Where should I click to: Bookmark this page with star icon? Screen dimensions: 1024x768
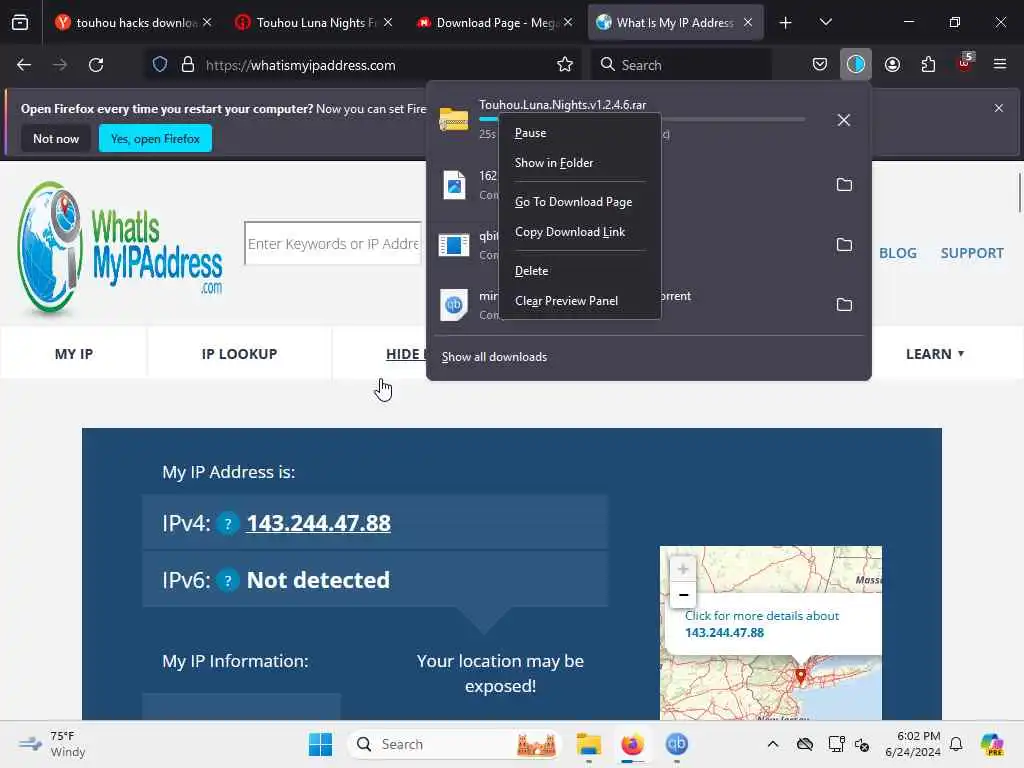click(x=565, y=65)
